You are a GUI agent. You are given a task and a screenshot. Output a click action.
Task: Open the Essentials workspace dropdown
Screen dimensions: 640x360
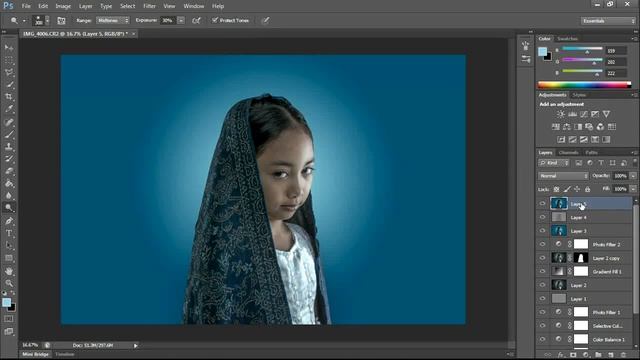point(608,21)
